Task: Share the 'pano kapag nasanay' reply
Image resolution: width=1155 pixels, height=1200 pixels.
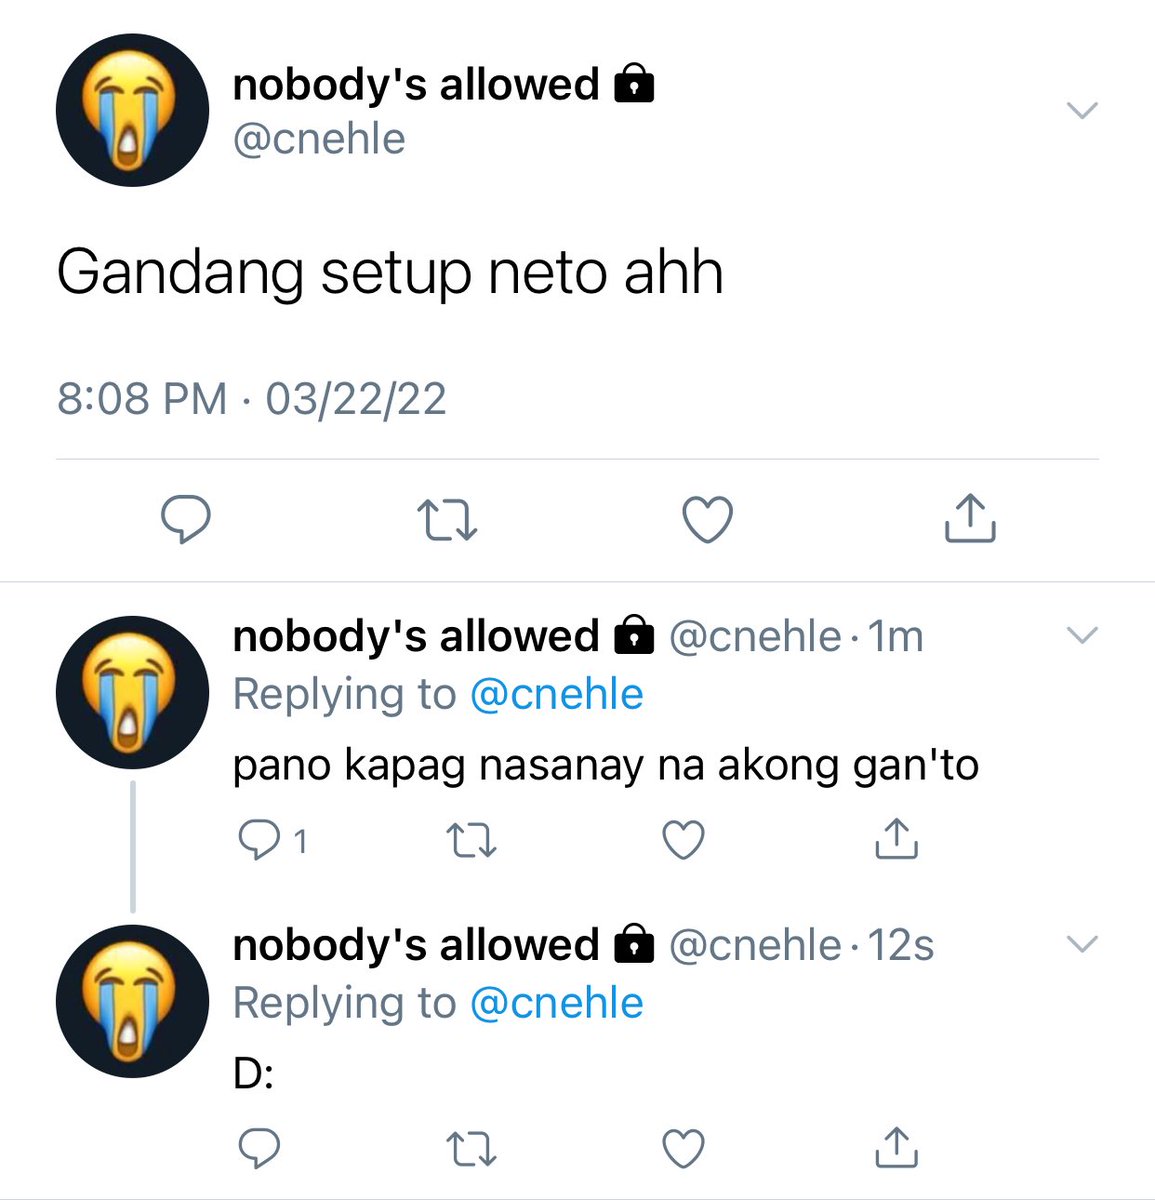Action: (x=896, y=839)
